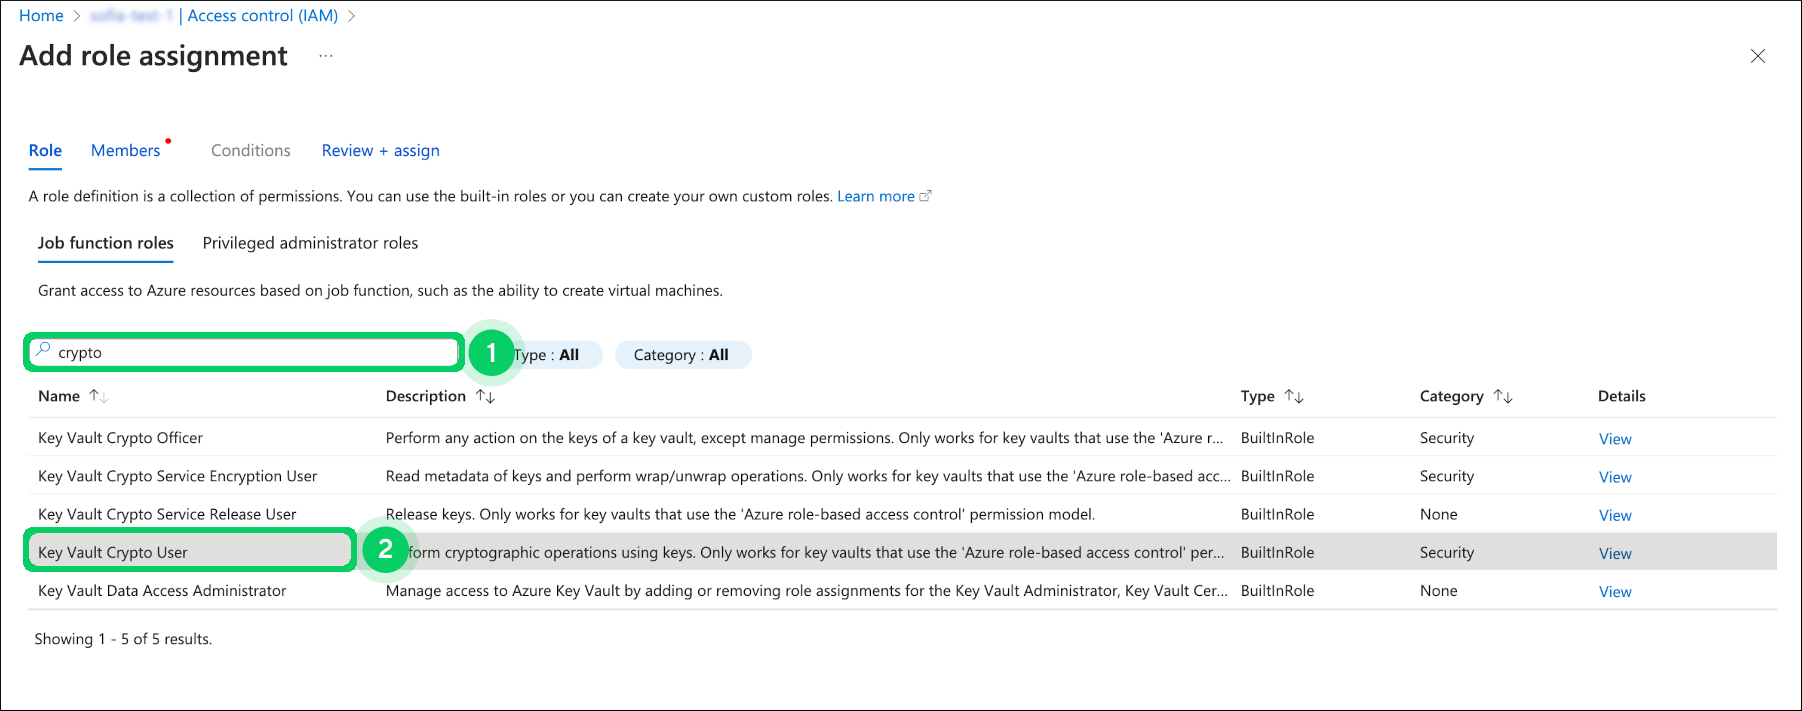Image resolution: width=1802 pixels, height=711 pixels.
Task: View details for Crypto Service Encryption User
Action: [1615, 477]
